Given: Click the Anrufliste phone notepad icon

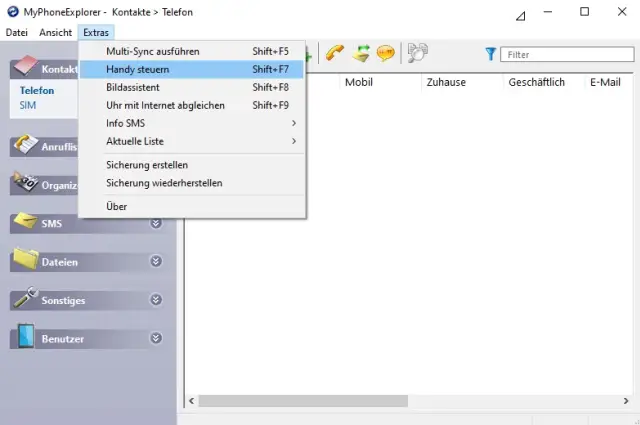Looking at the screenshot, I should coord(25,144).
